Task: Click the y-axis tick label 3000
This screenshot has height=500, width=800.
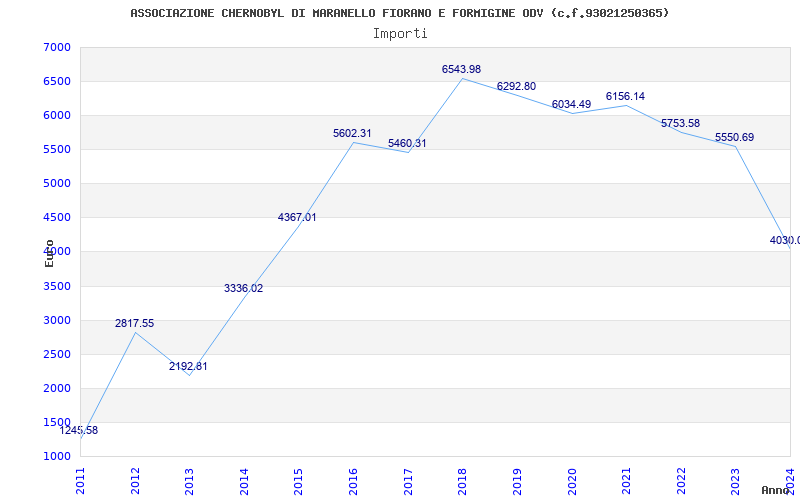Action: [57, 320]
